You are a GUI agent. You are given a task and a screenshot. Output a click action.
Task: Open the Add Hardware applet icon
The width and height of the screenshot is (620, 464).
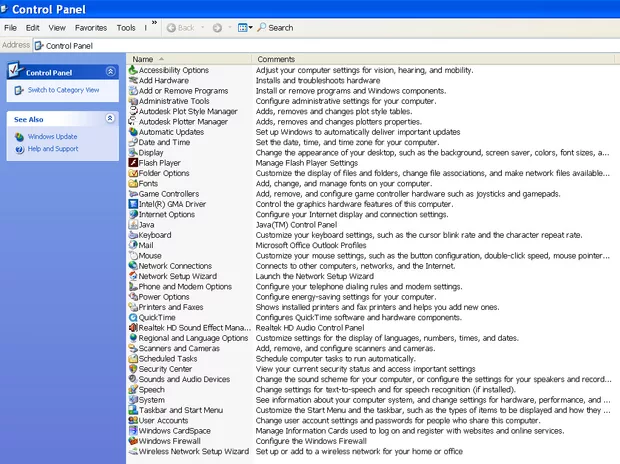point(133,80)
